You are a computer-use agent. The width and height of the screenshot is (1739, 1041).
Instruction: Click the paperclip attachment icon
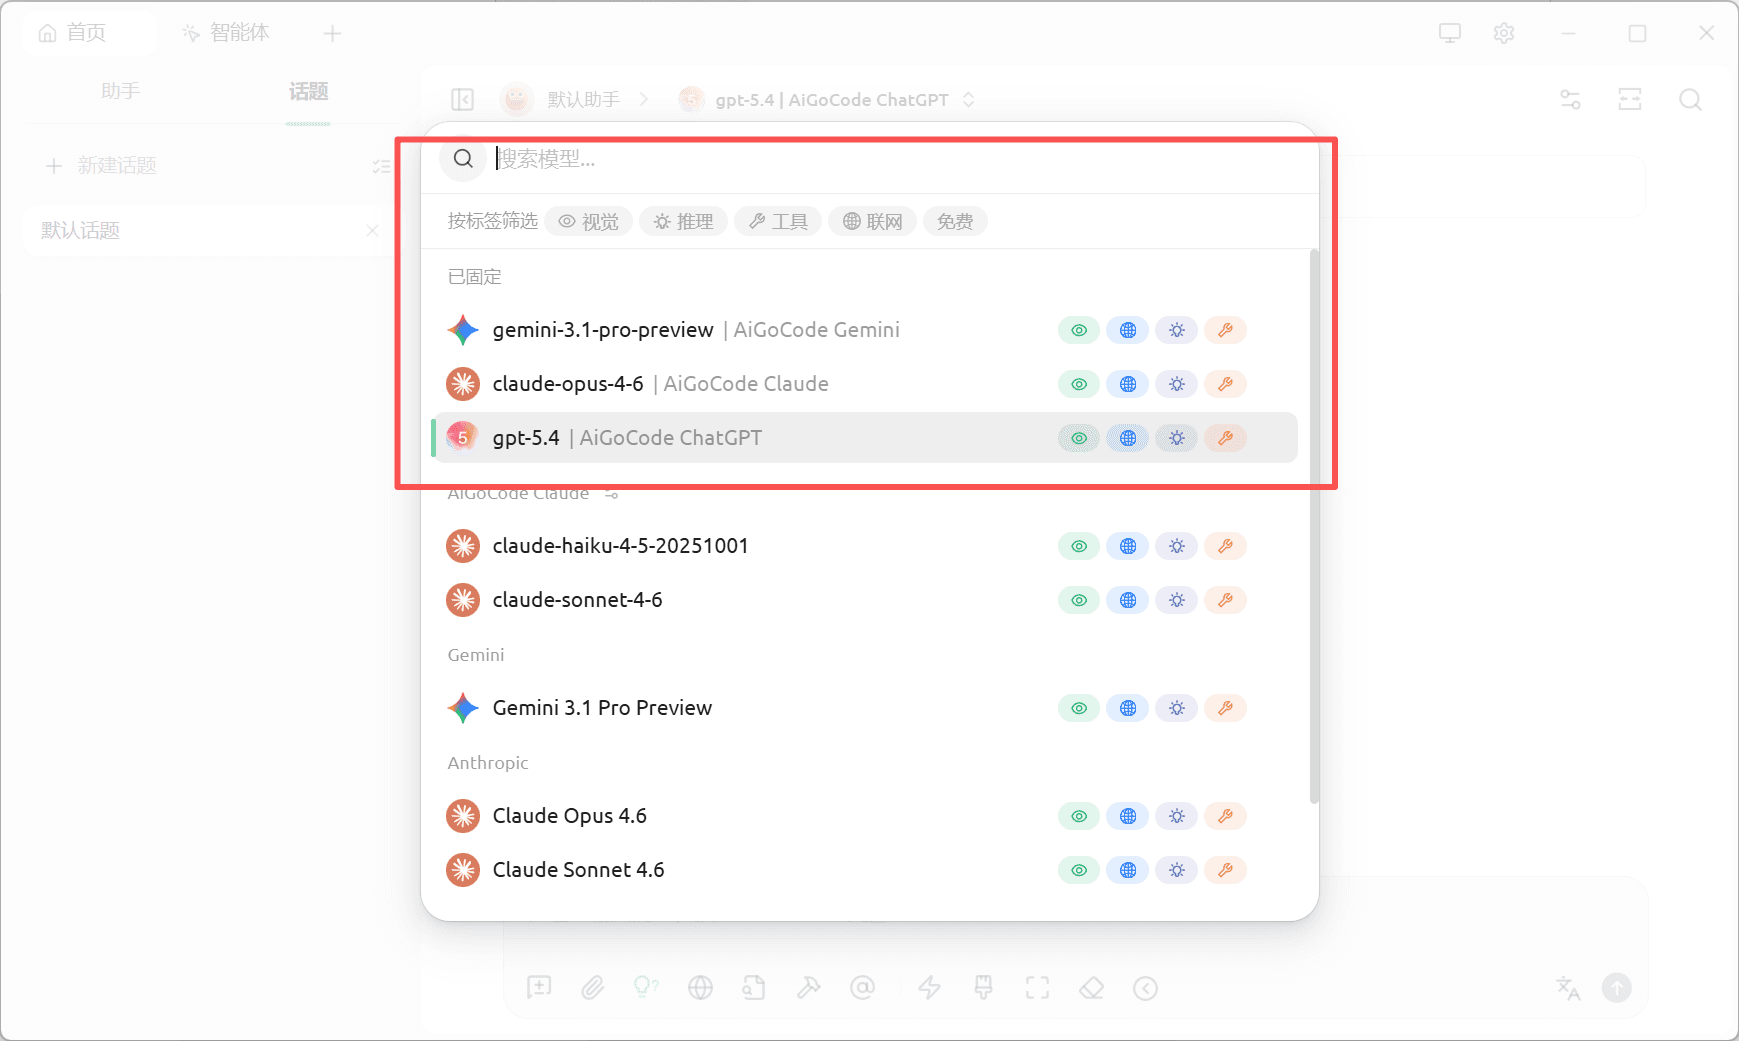coord(593,988)
